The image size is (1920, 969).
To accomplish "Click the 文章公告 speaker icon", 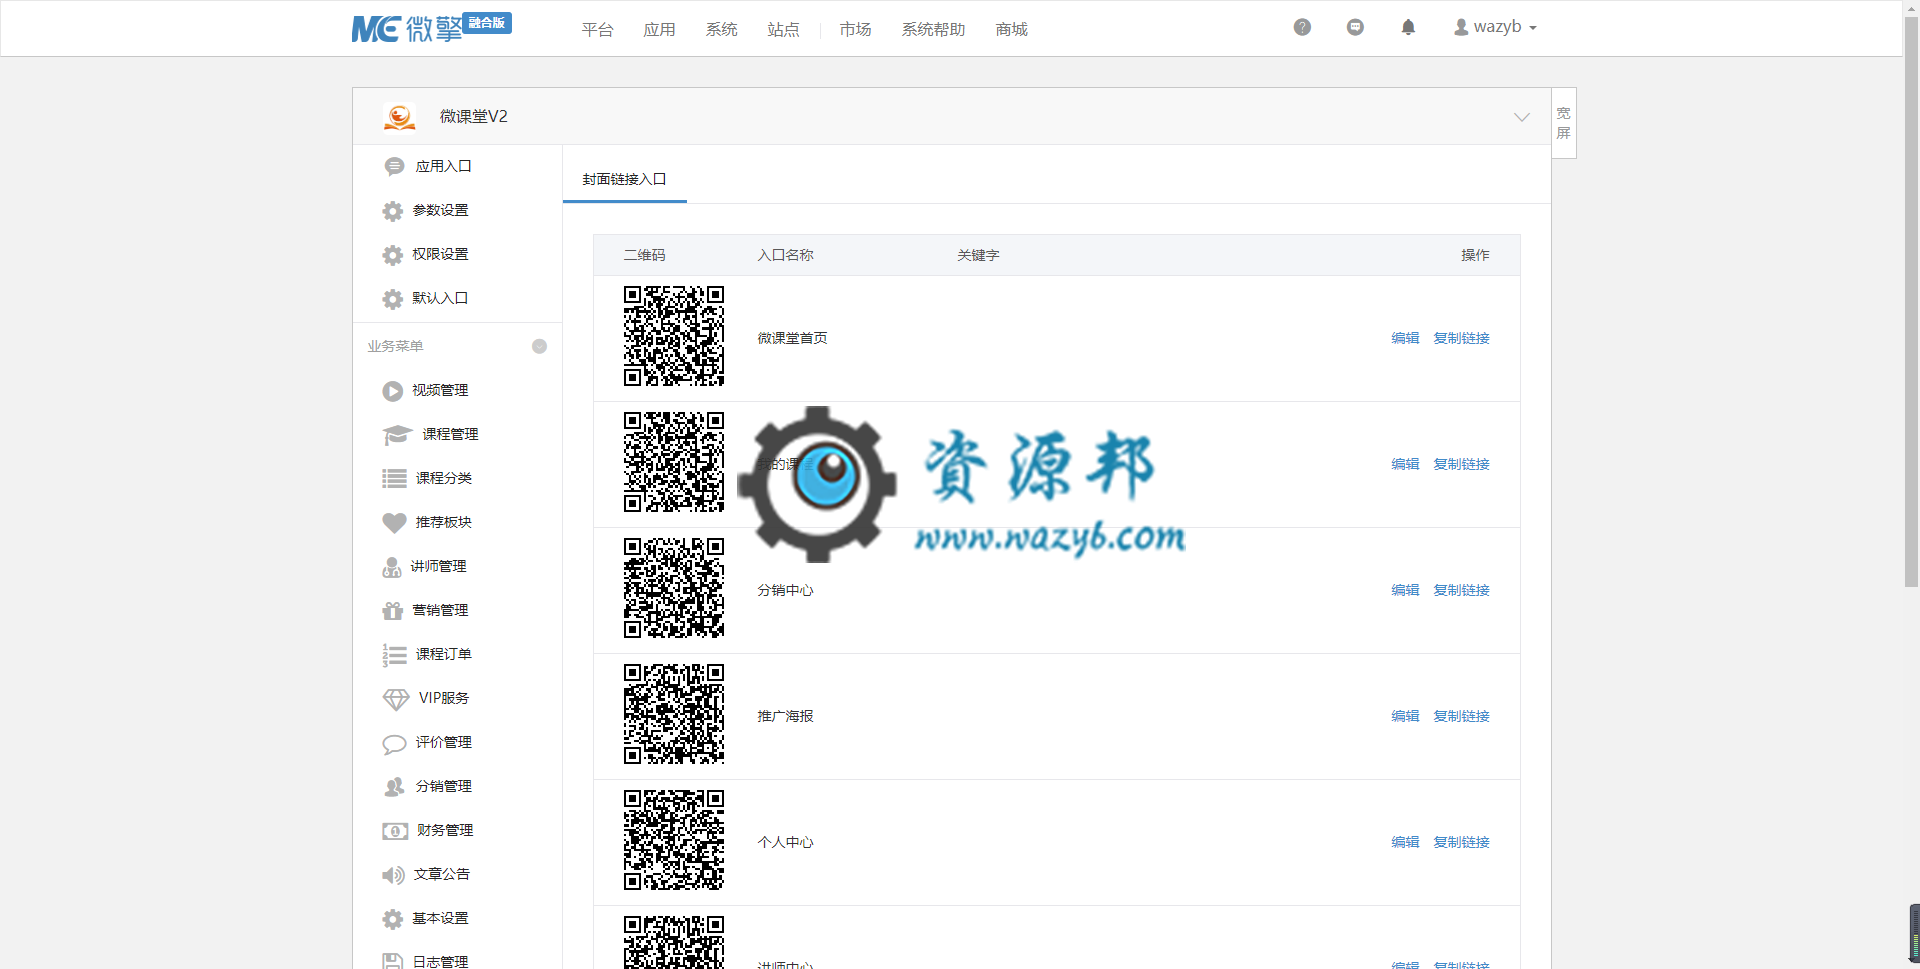I will (x=393, y=875).
